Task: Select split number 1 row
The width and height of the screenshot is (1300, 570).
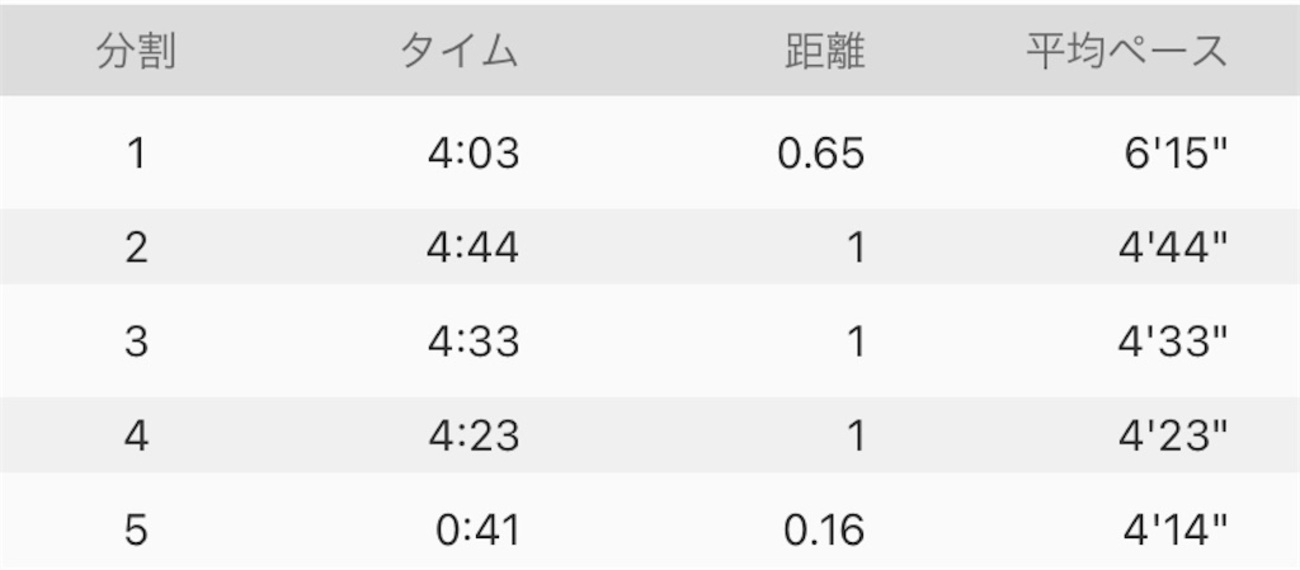Action: coord(136,155)
